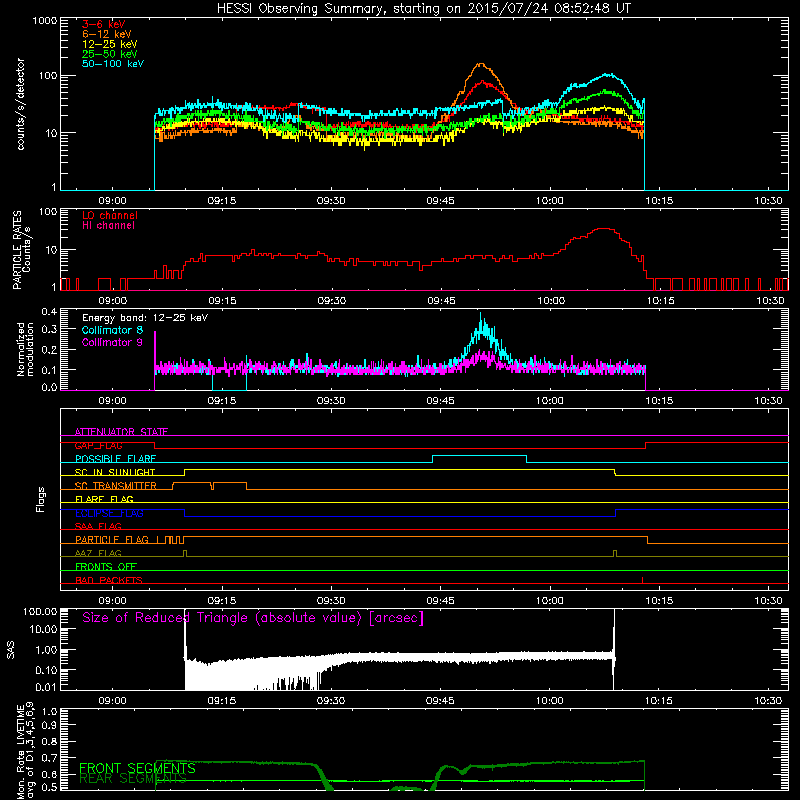Click the 100.00 label on SAS axis
Screen dimensions: 800x800
point(40,612)
